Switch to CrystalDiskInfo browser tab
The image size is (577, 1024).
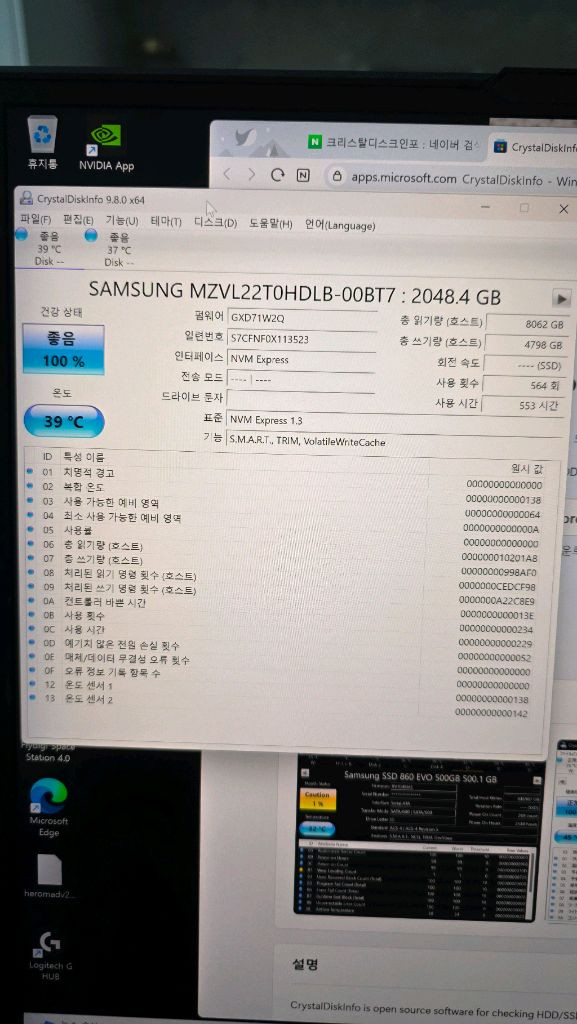[x=535, y=147]
